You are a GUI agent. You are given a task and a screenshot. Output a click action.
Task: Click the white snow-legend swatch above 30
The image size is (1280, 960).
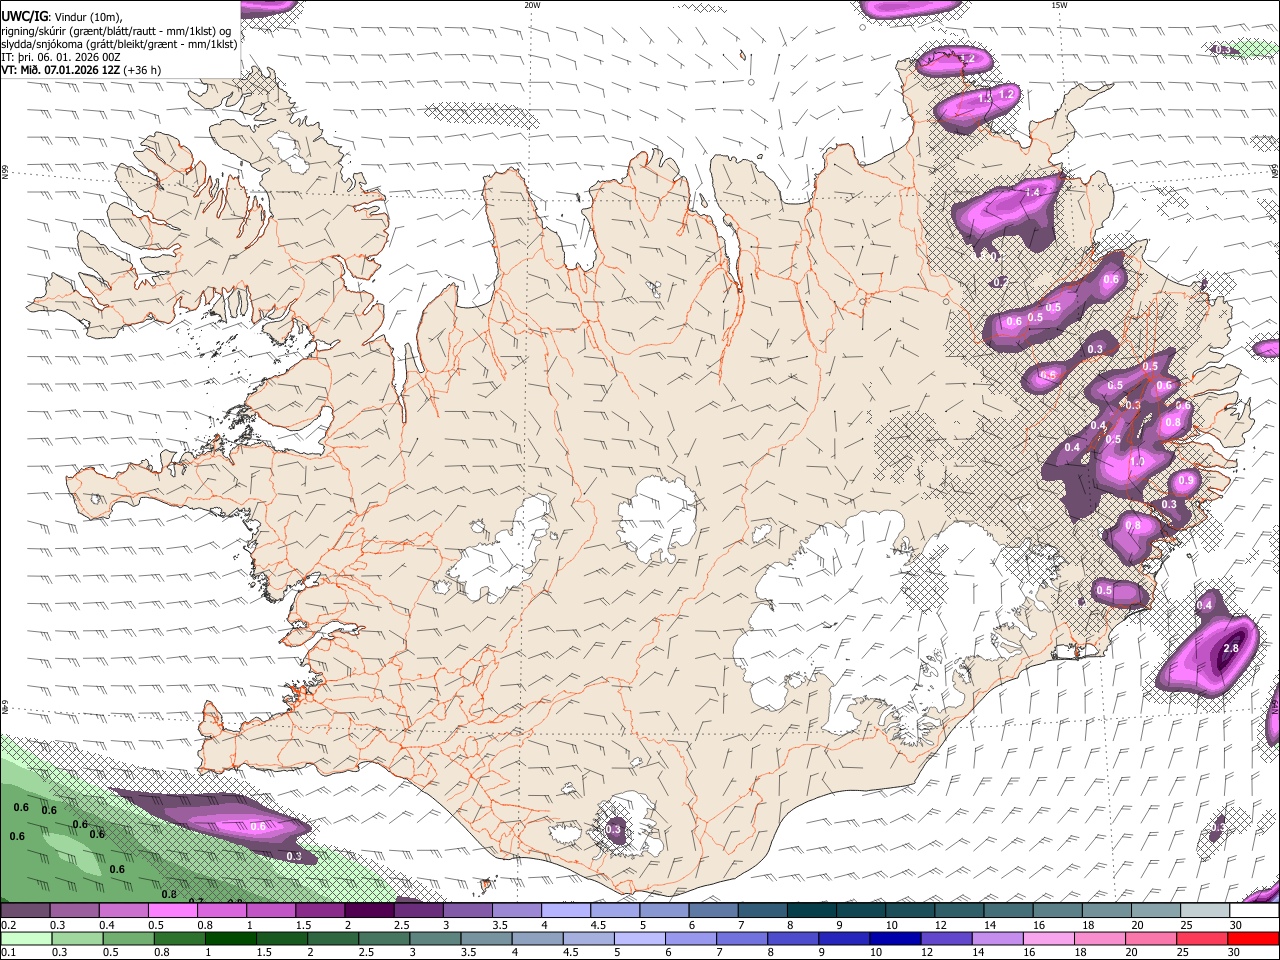(x=1254, y=911)
